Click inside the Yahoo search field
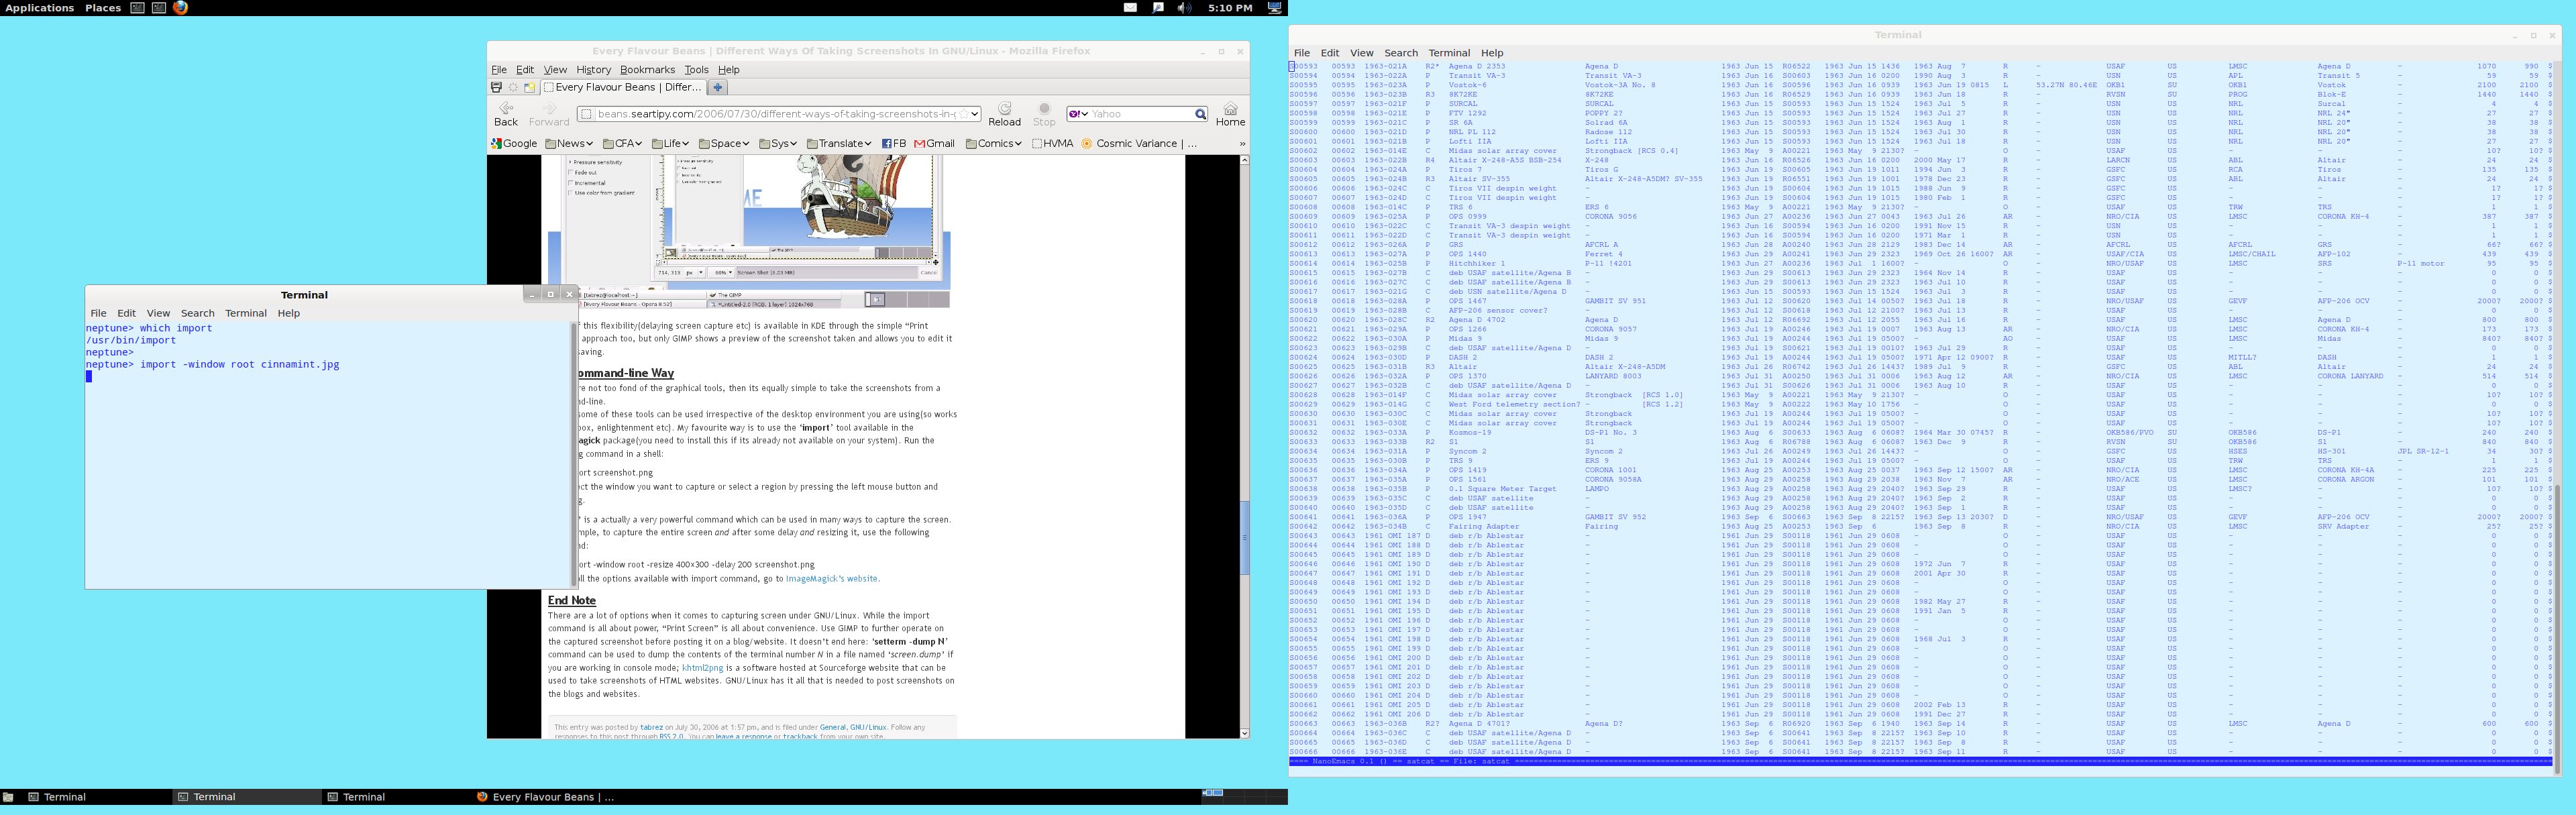Image resolution: width=2576 pixels, height=815 pixels. 1140,114
